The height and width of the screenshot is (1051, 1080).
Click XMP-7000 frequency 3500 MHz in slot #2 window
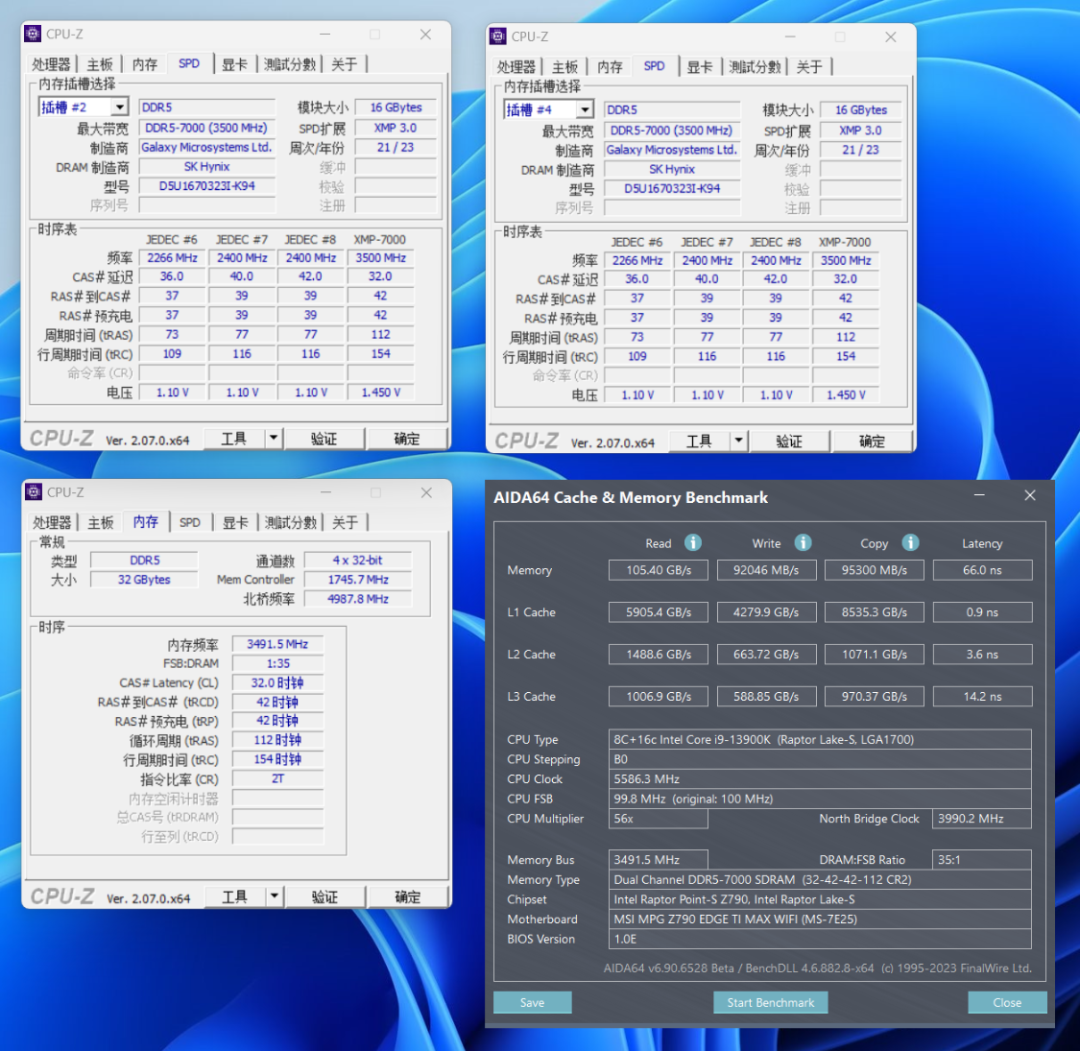tap(380, 258)
